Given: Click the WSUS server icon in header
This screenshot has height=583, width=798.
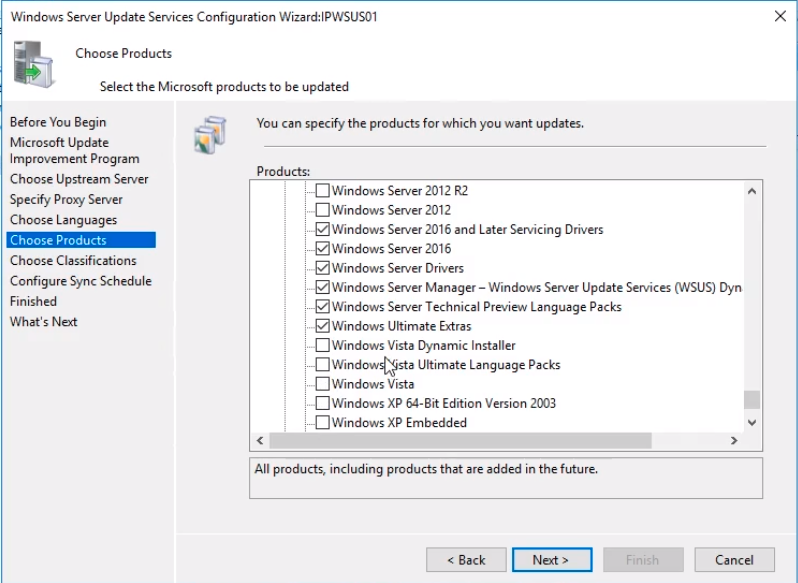Looking at the screenshot, I should 33,65.
